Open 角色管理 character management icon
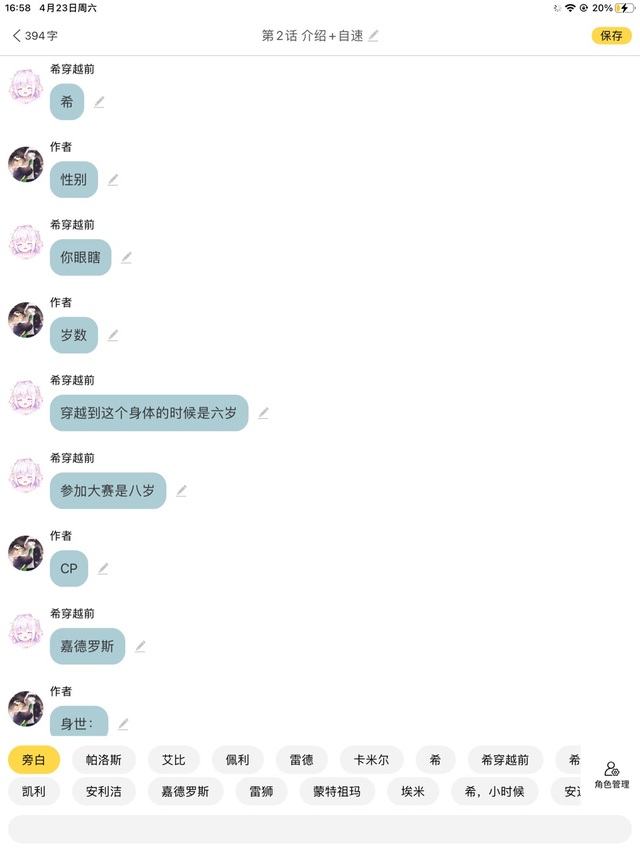The height and width of the screenshot is (853, 640). click(x=612, y=775)
